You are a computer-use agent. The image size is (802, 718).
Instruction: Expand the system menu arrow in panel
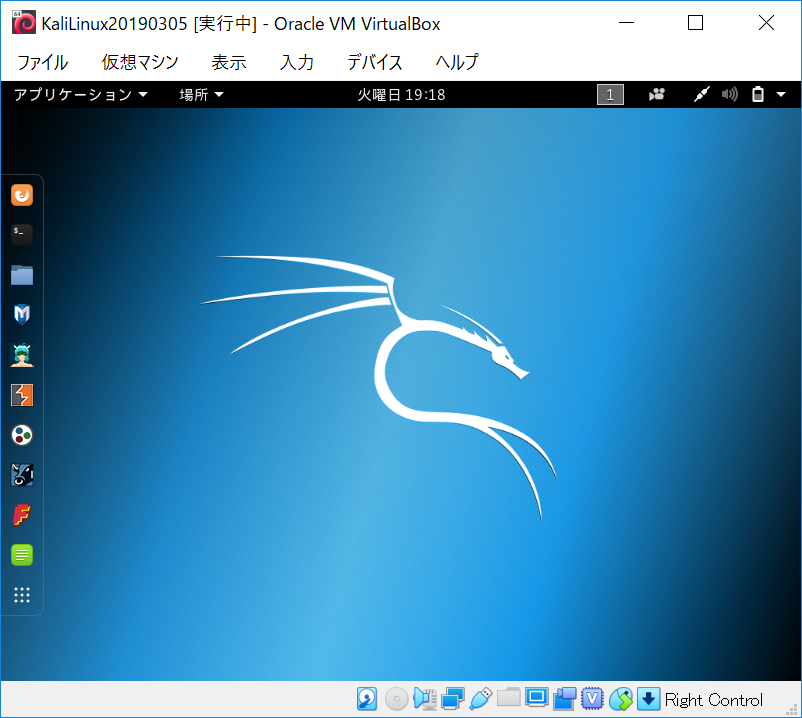click(781, 95)
